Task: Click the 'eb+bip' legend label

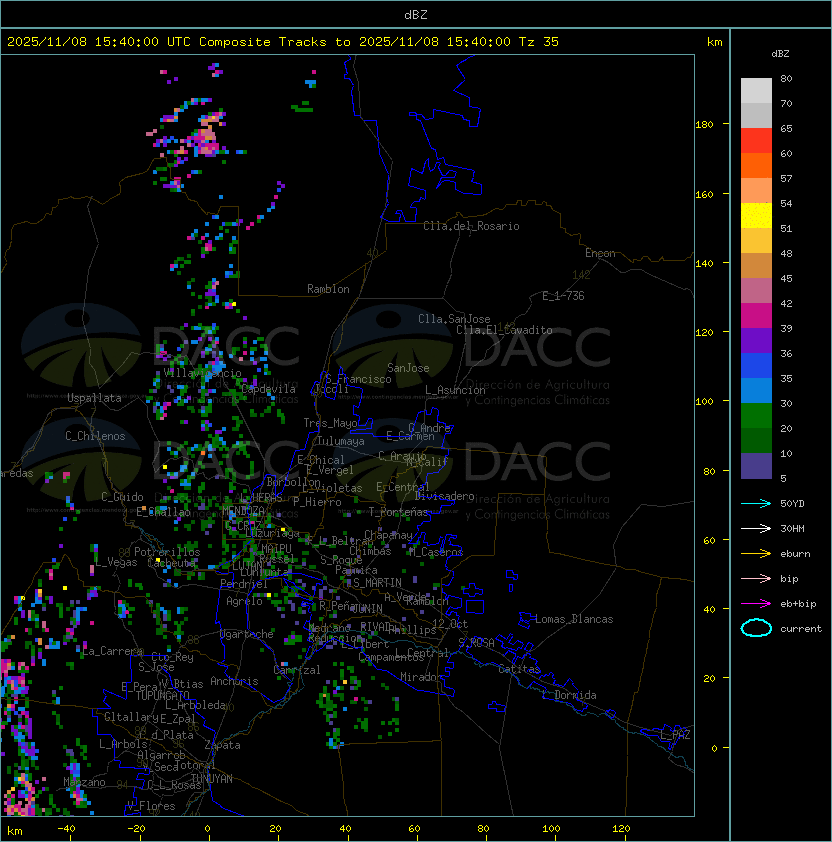Action: coord(798,604)
